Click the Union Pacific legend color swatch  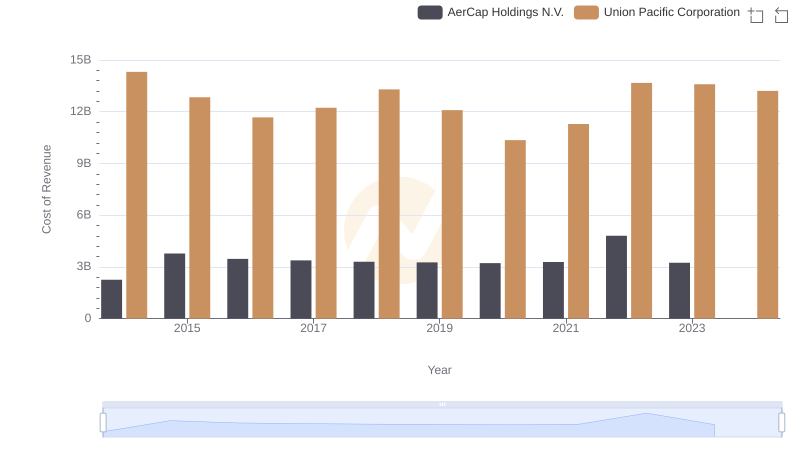point(586,12)
